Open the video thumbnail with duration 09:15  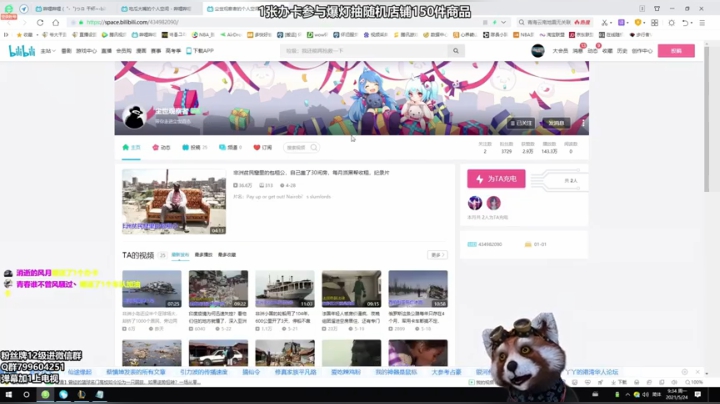click(x=351, y=289)
